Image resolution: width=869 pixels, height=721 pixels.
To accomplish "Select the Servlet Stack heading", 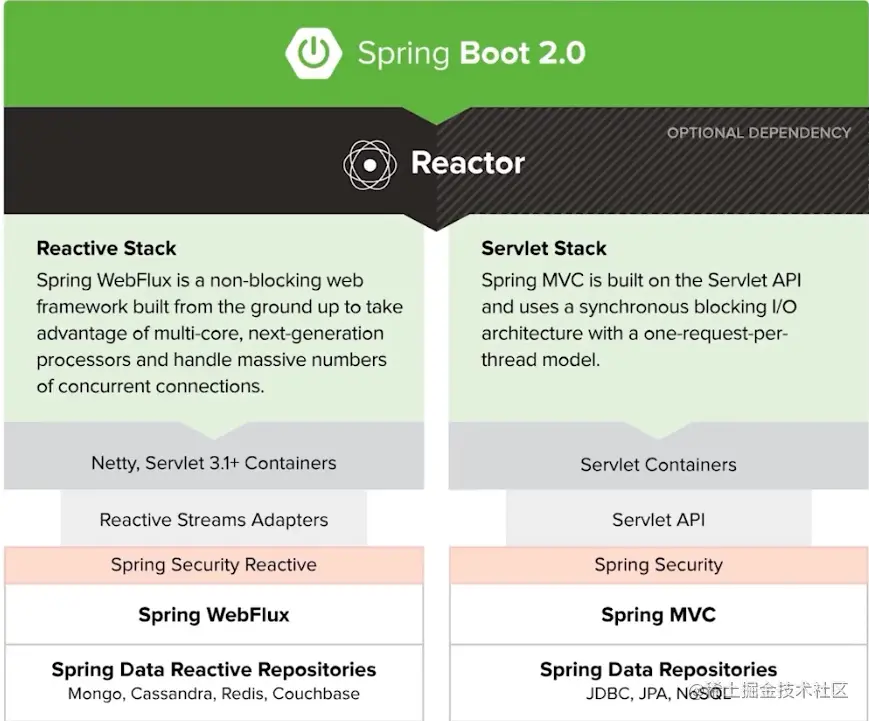I will coord(543,248).
